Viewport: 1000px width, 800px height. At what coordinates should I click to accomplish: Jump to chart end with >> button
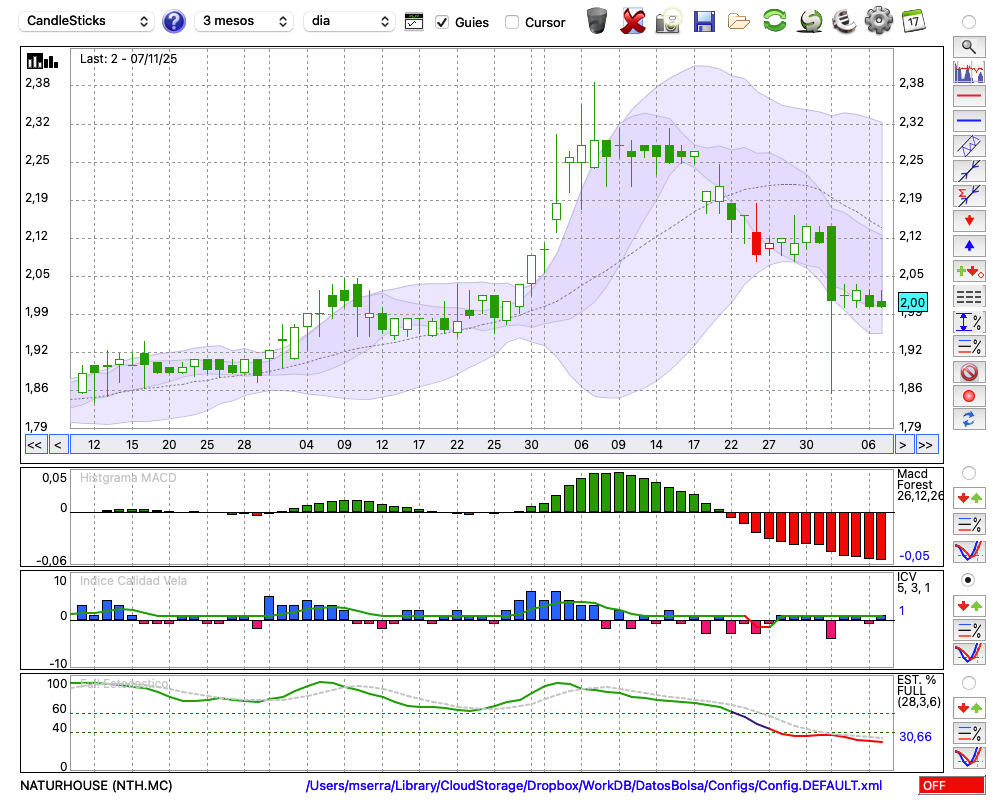tap(926, 445)
